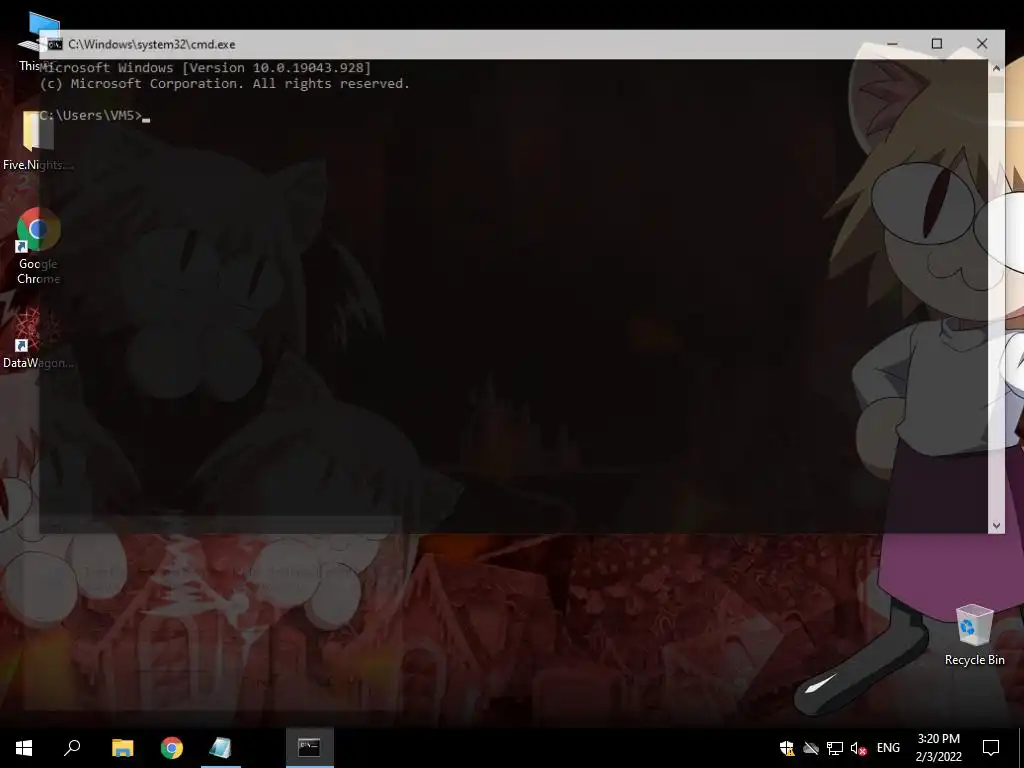
Task: Click the C:\Windows\system32\cmd.exe title text
Action: click(x=152, y=44)
